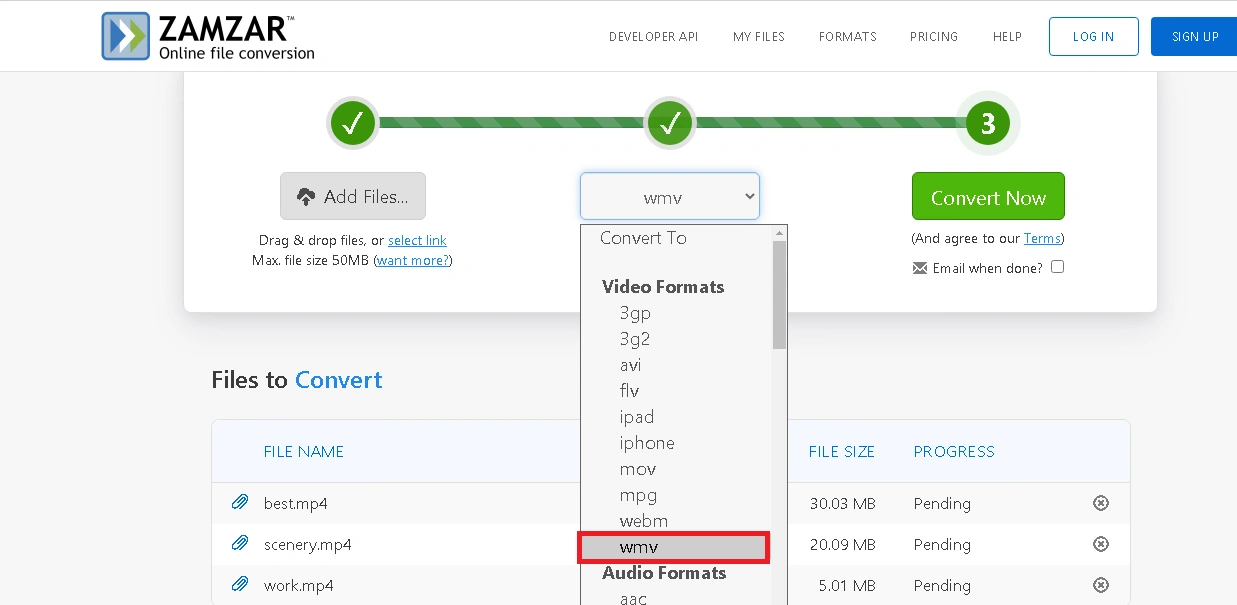Select 3g2 from the format list
Screen dimensions: 1237x605
click(x=635, y=339)
